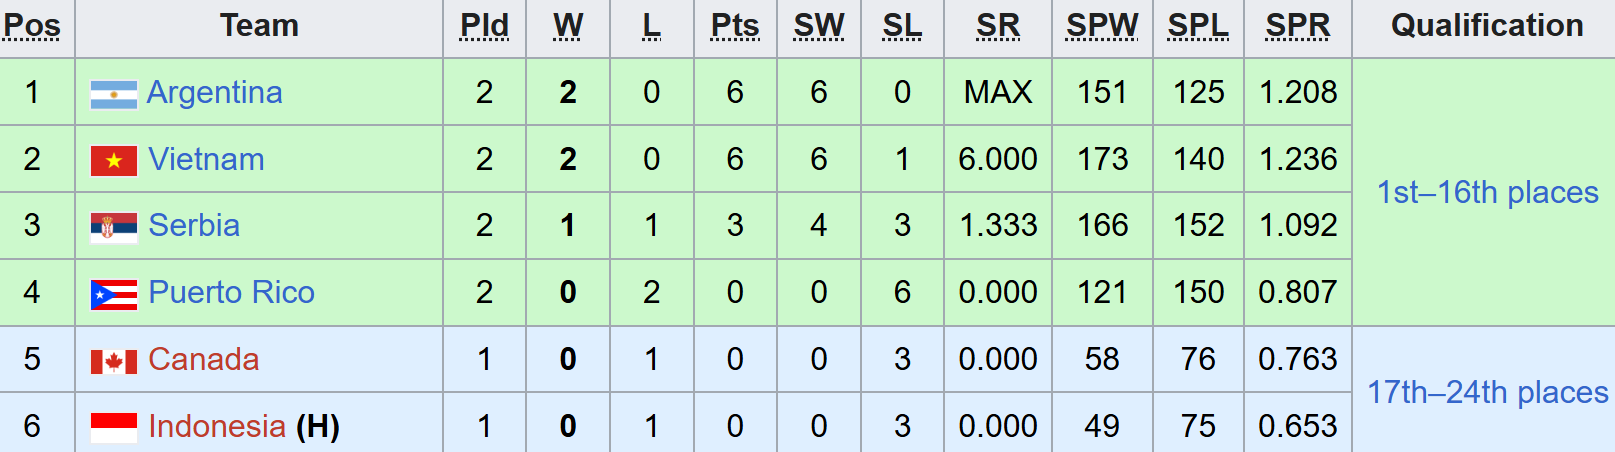Follow the 1st–16th places link
The height and width of the screenshot is (452, 1615).
tap(1487, 192)
